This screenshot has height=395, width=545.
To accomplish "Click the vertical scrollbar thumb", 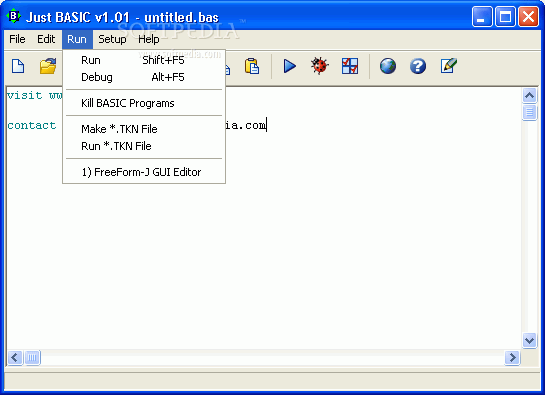I will (x=529, y=112).
